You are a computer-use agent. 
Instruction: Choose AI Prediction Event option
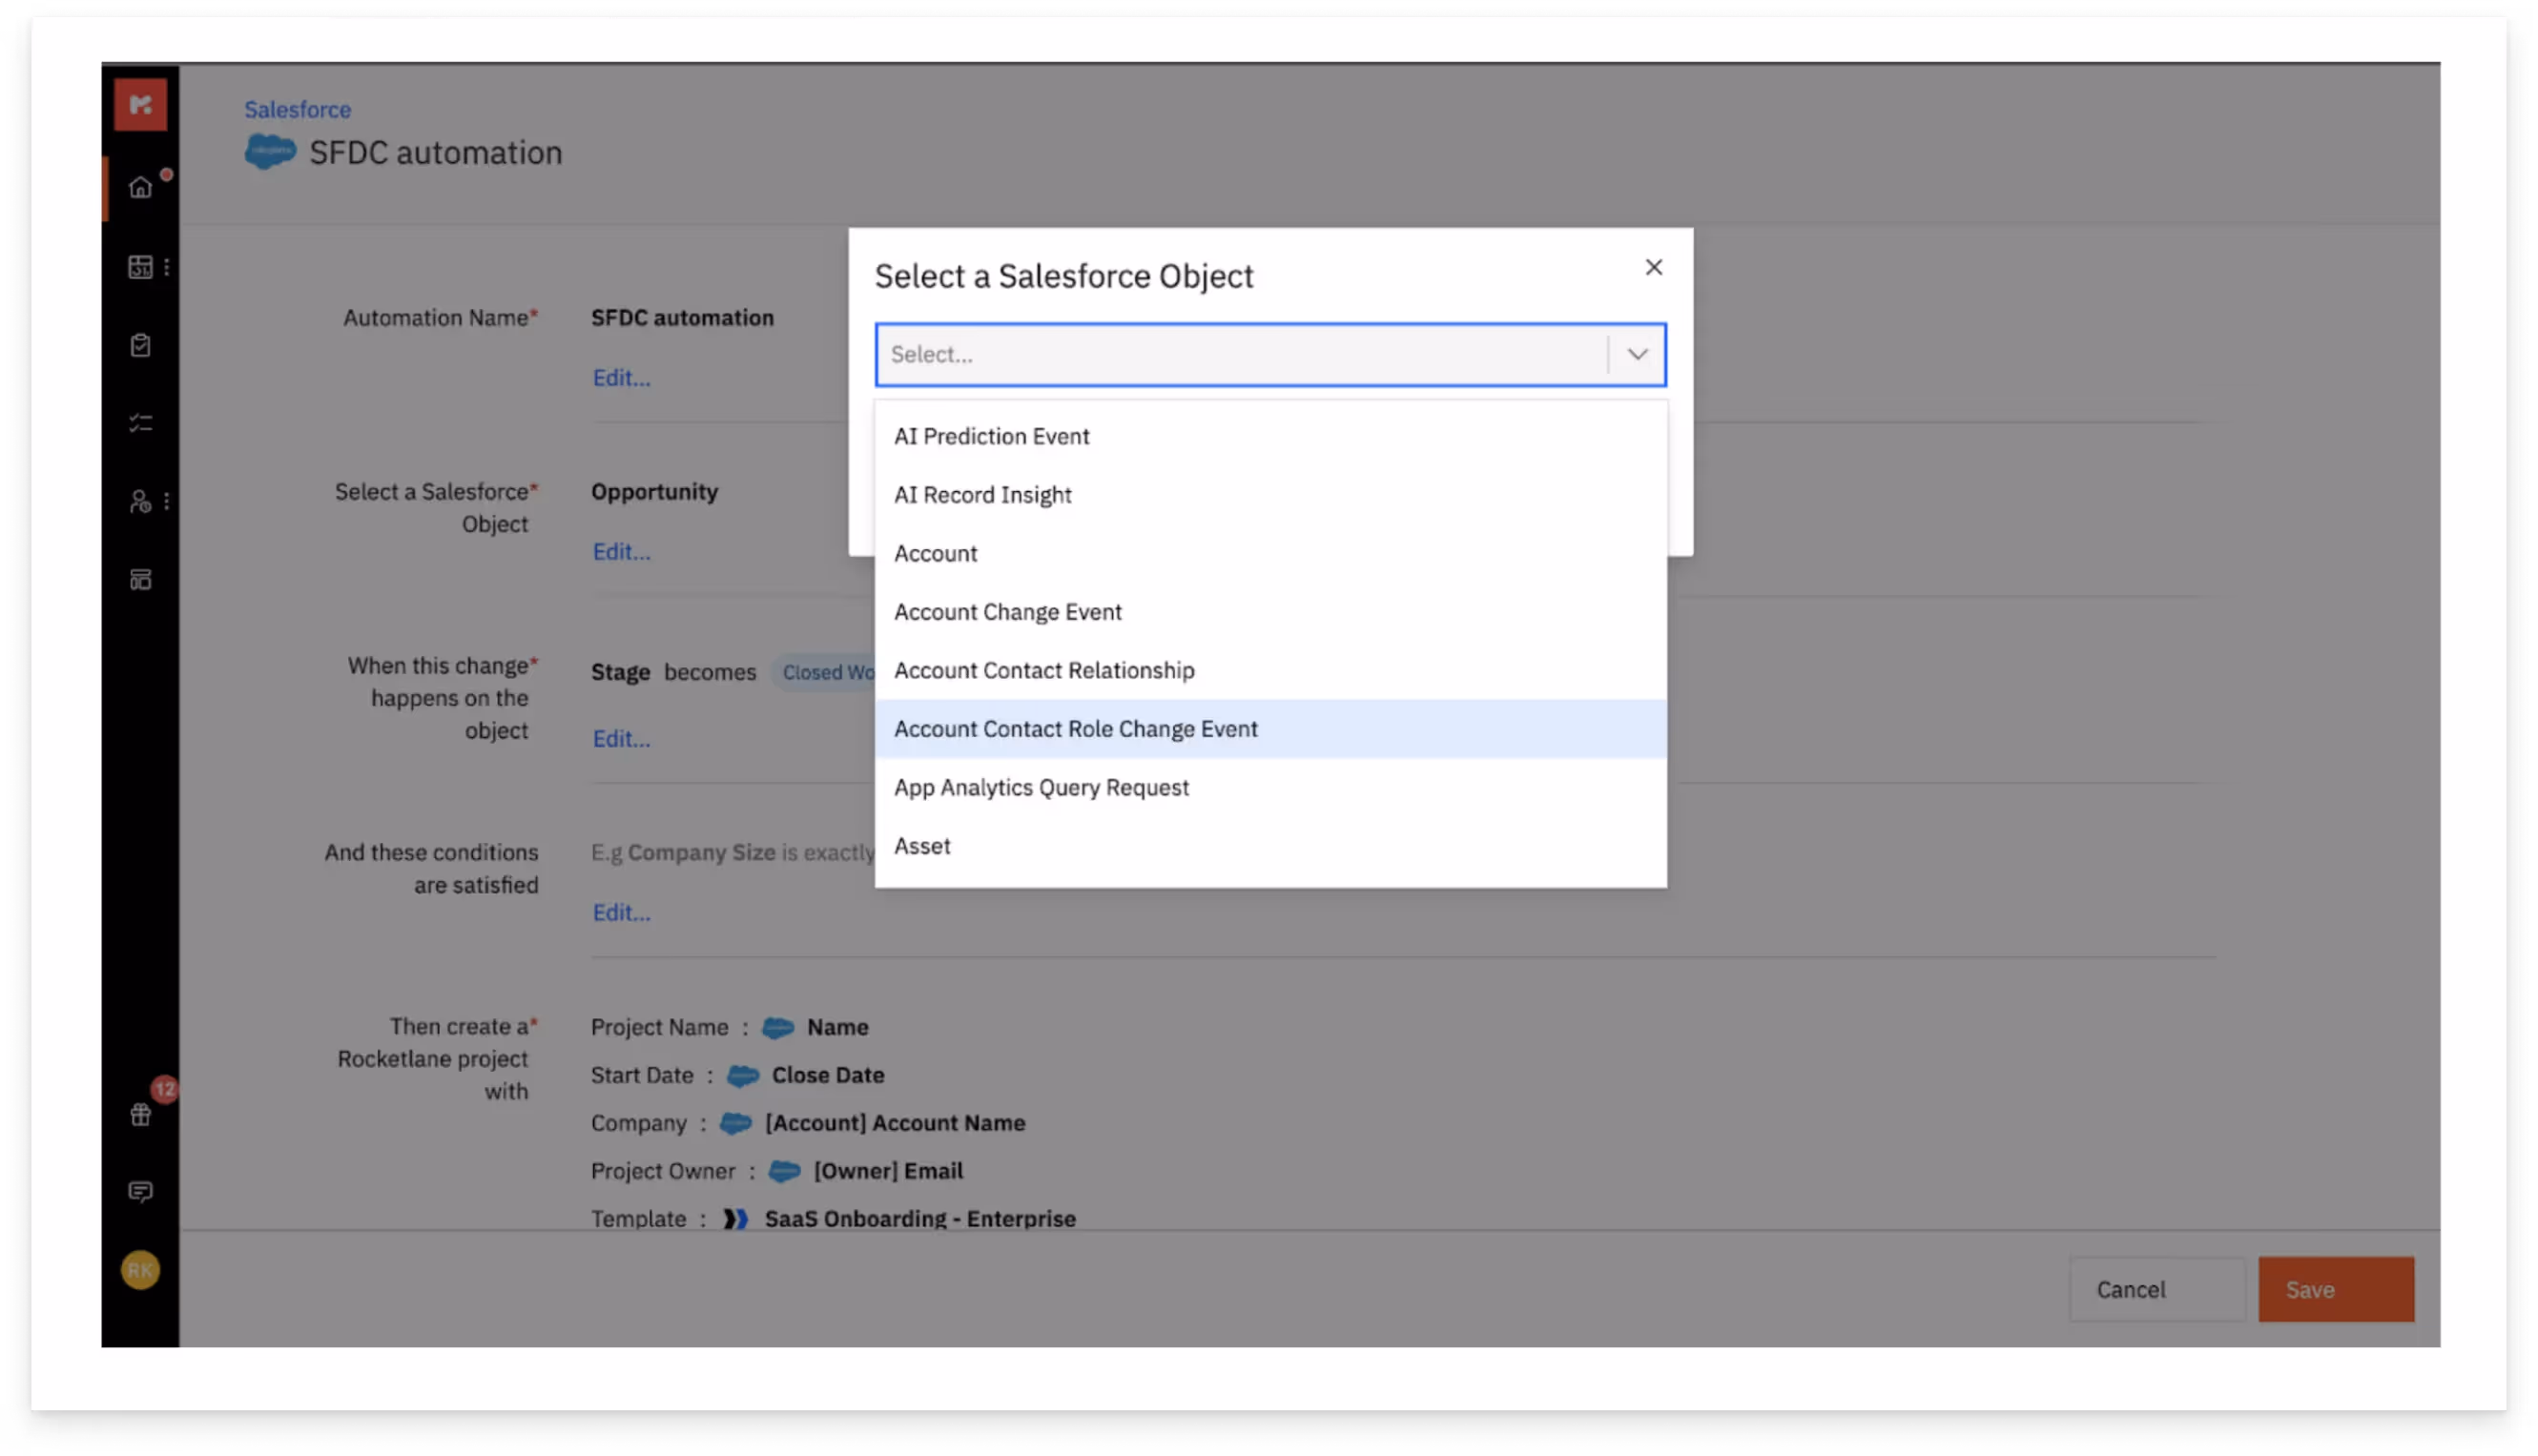(1270, 436)
